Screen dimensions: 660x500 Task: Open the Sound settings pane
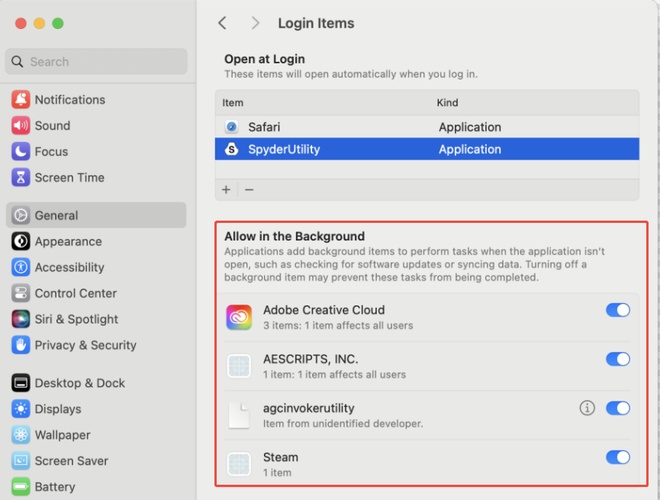[96, 125]
